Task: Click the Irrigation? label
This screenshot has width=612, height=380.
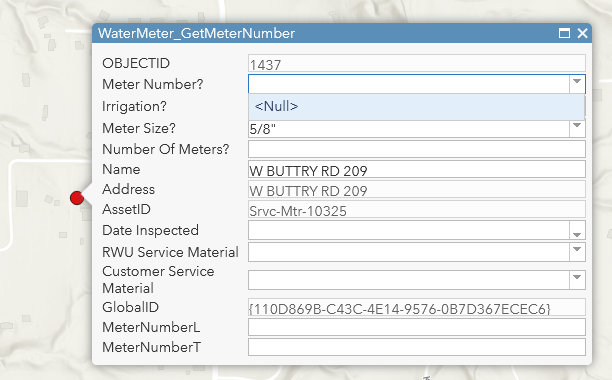Action: [x=134, y=107]
